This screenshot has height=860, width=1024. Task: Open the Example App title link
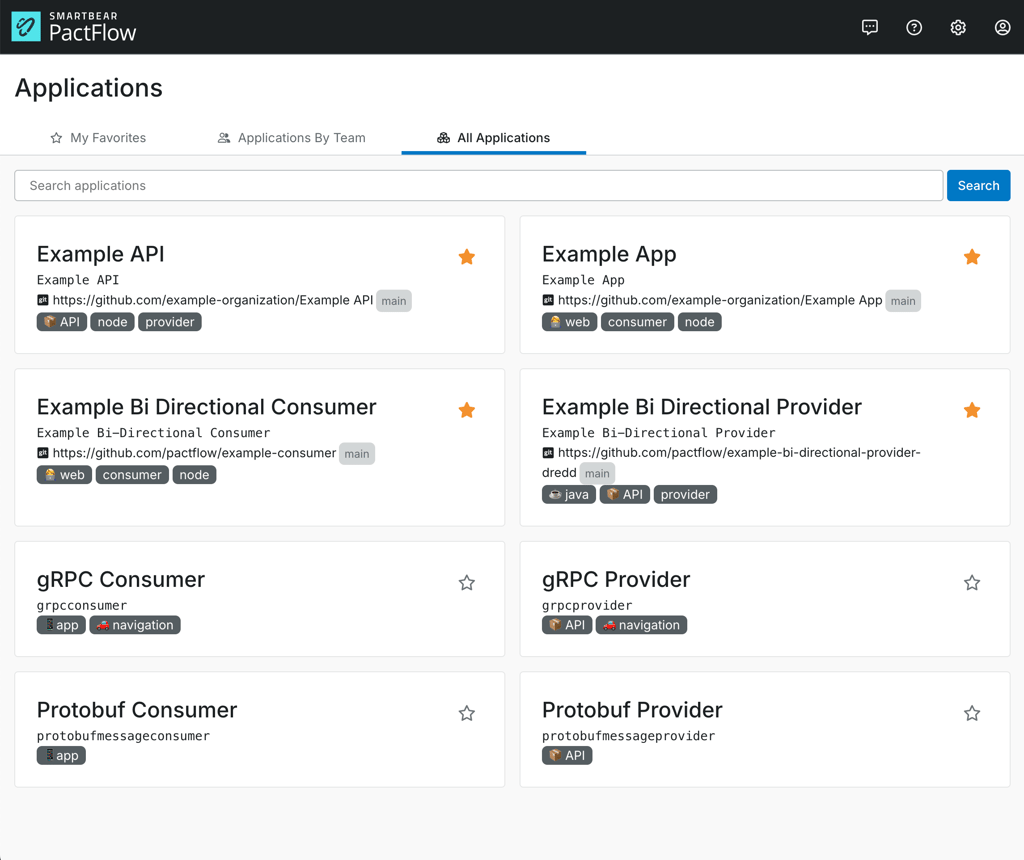(609, 254)
